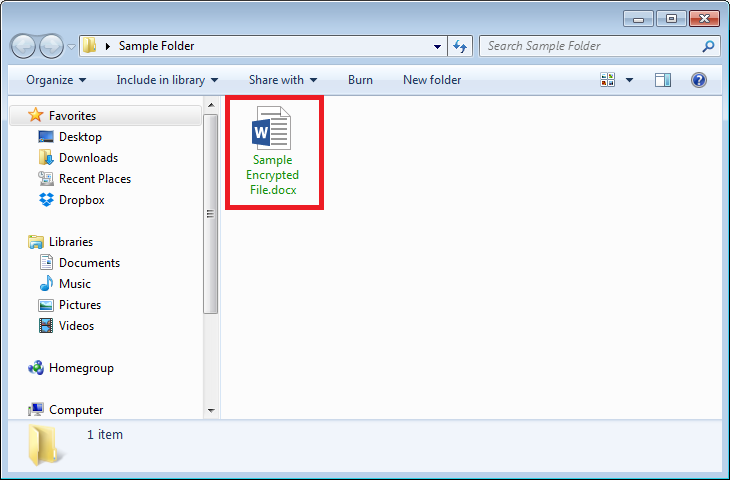Toggle the preview pane button
Screen dimensions: 730x480
click(662, 80)
